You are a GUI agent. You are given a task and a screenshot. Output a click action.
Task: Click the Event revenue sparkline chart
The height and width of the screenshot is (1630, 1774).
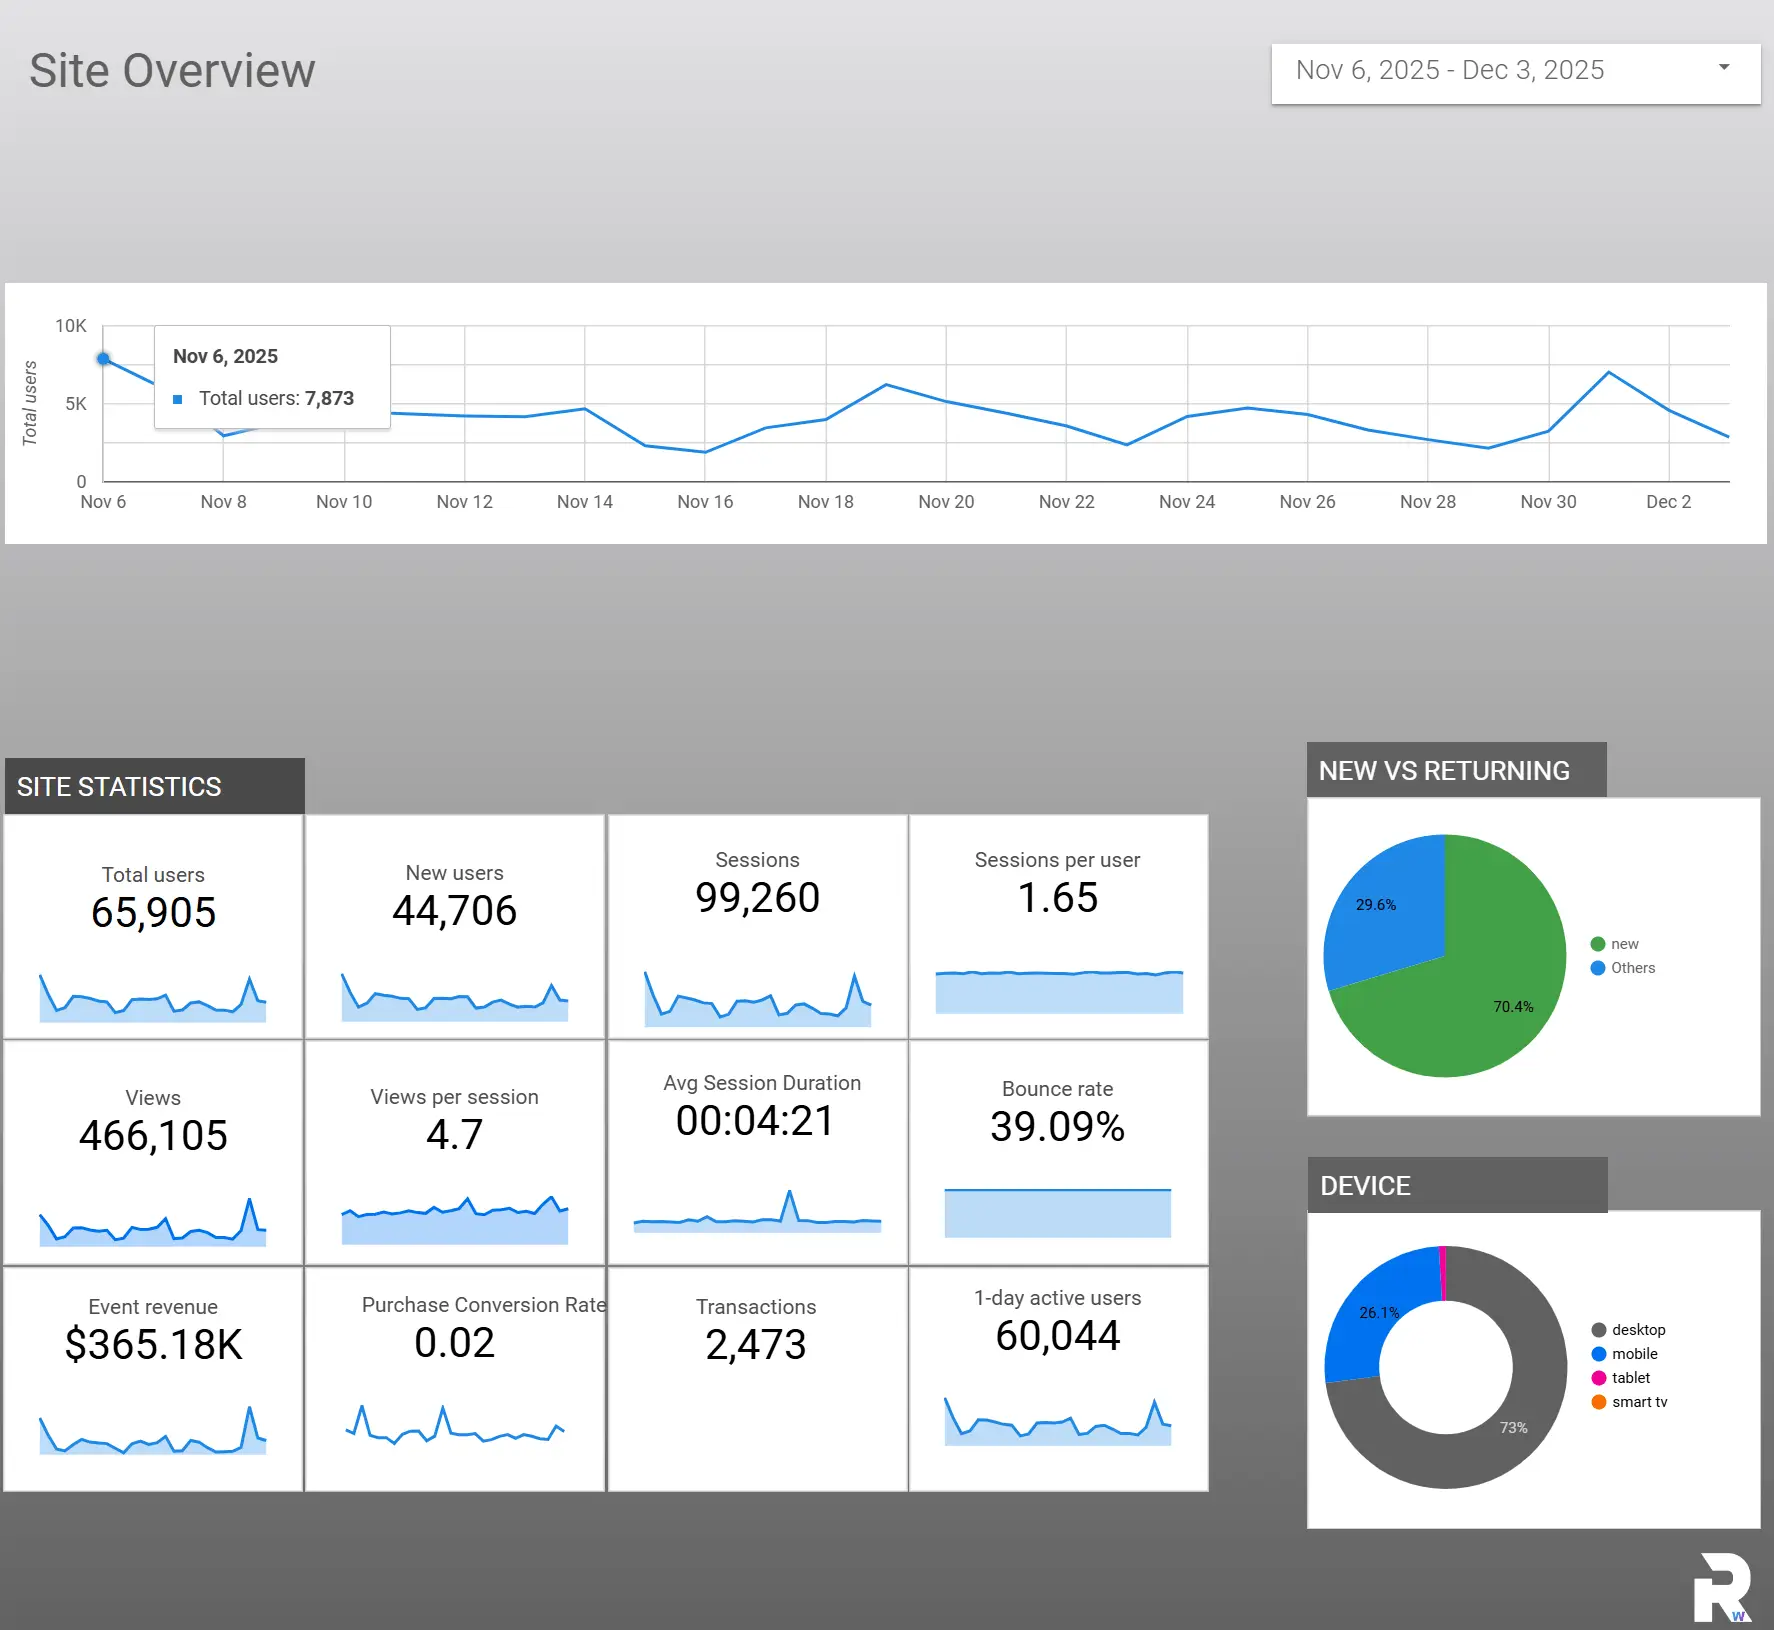pos(153,1430)
